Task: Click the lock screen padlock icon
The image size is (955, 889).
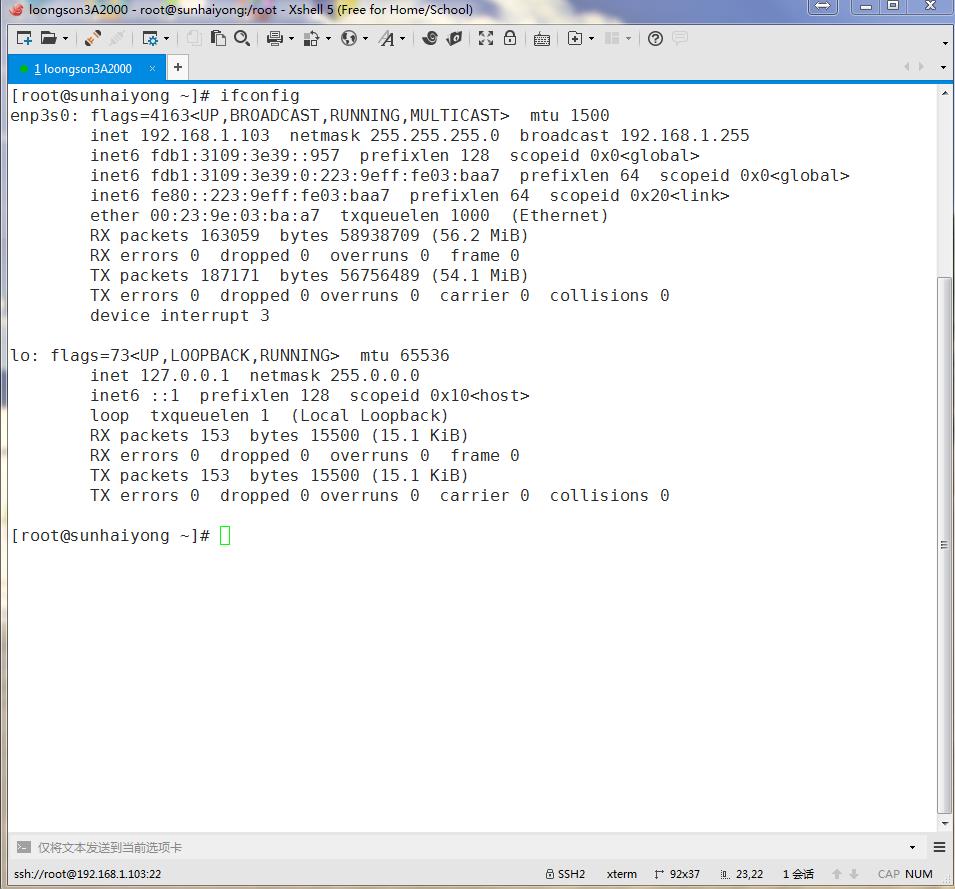Action: click(x=510, y=38)
